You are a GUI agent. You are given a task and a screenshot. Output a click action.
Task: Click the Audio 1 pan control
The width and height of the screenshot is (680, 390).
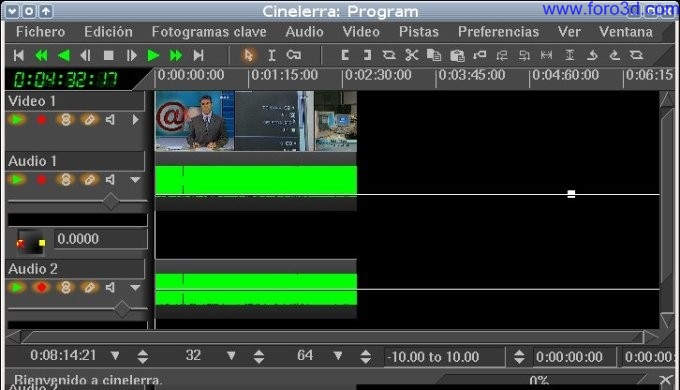click(31, 242)
